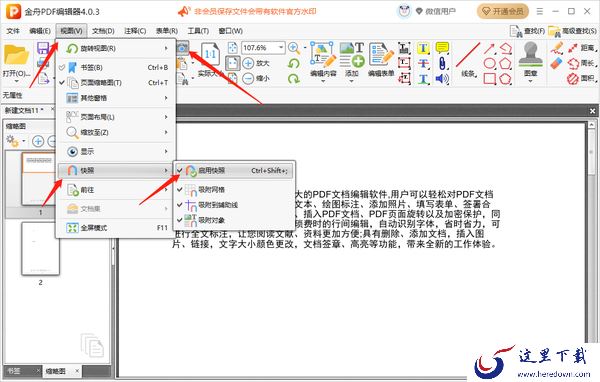Select the 距离 distance measurement tool
This screenshot has width=600, height=382.
[x=581, y=48]
